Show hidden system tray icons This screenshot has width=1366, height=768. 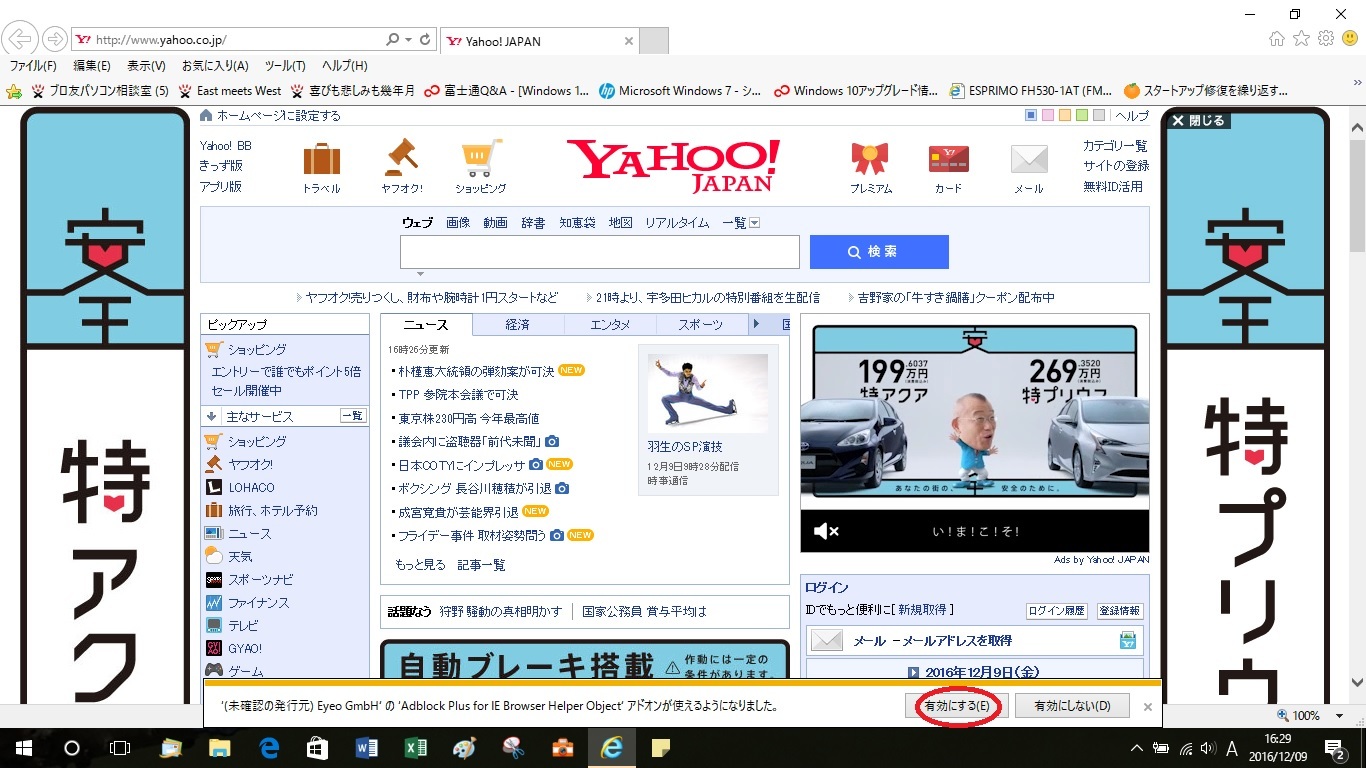coord(1136,748)
